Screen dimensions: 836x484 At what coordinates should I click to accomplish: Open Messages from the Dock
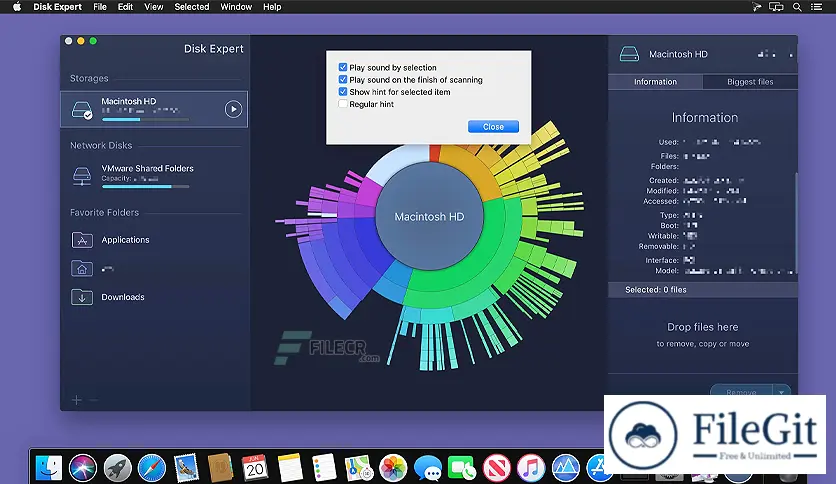(x=428, y=468)
